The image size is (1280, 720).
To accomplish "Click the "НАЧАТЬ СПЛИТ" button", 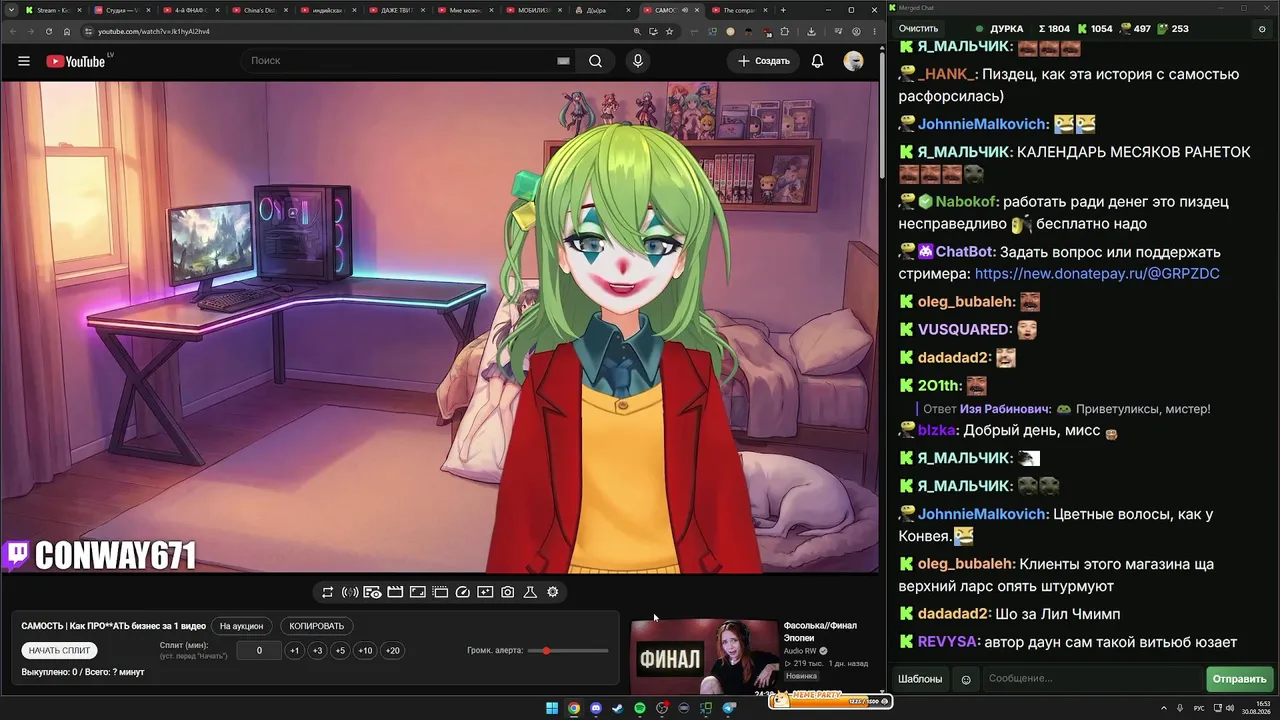I will [x=59, y=650].
